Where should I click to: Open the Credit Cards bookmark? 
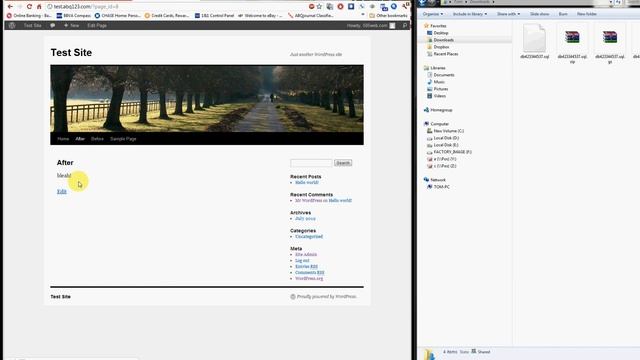click(167, 16)
